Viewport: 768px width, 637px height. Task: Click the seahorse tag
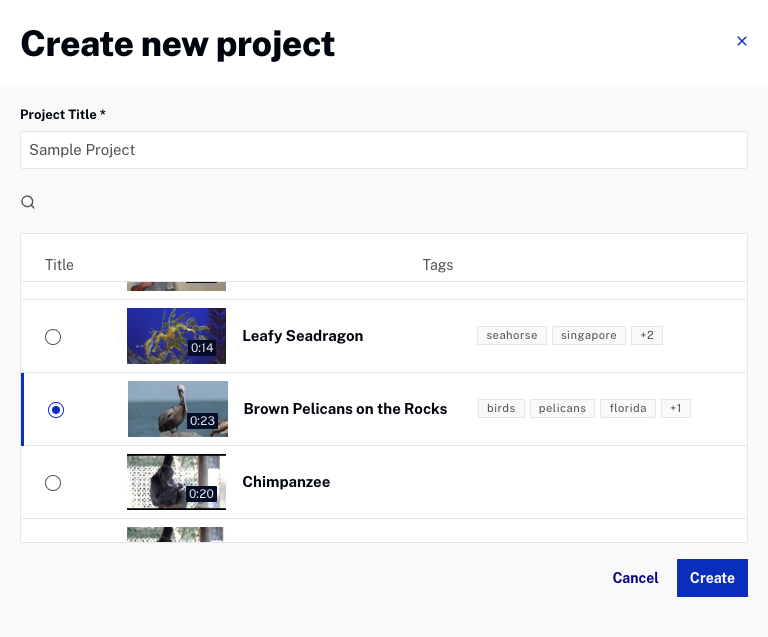point(511,336)
